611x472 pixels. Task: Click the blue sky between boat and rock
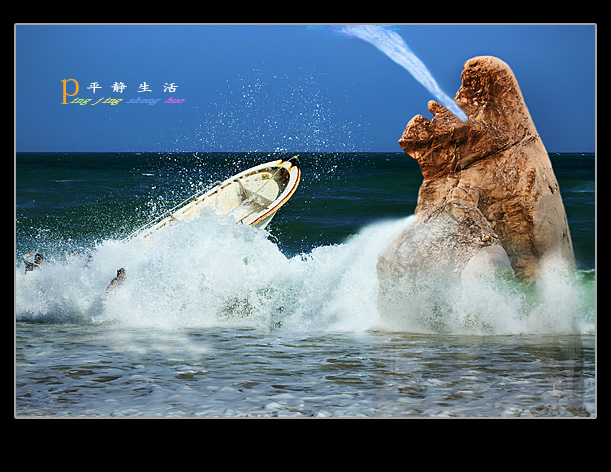tap(340, 100)
